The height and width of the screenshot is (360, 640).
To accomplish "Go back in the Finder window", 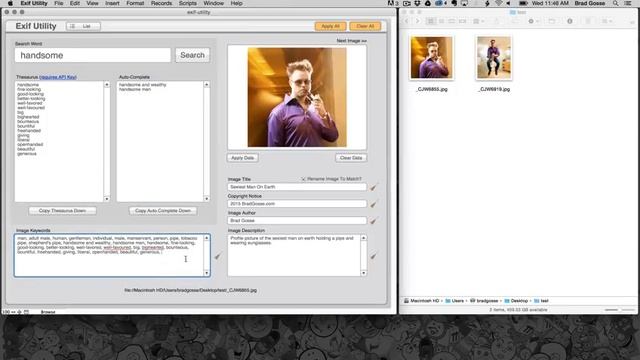I will coord(407,21).
